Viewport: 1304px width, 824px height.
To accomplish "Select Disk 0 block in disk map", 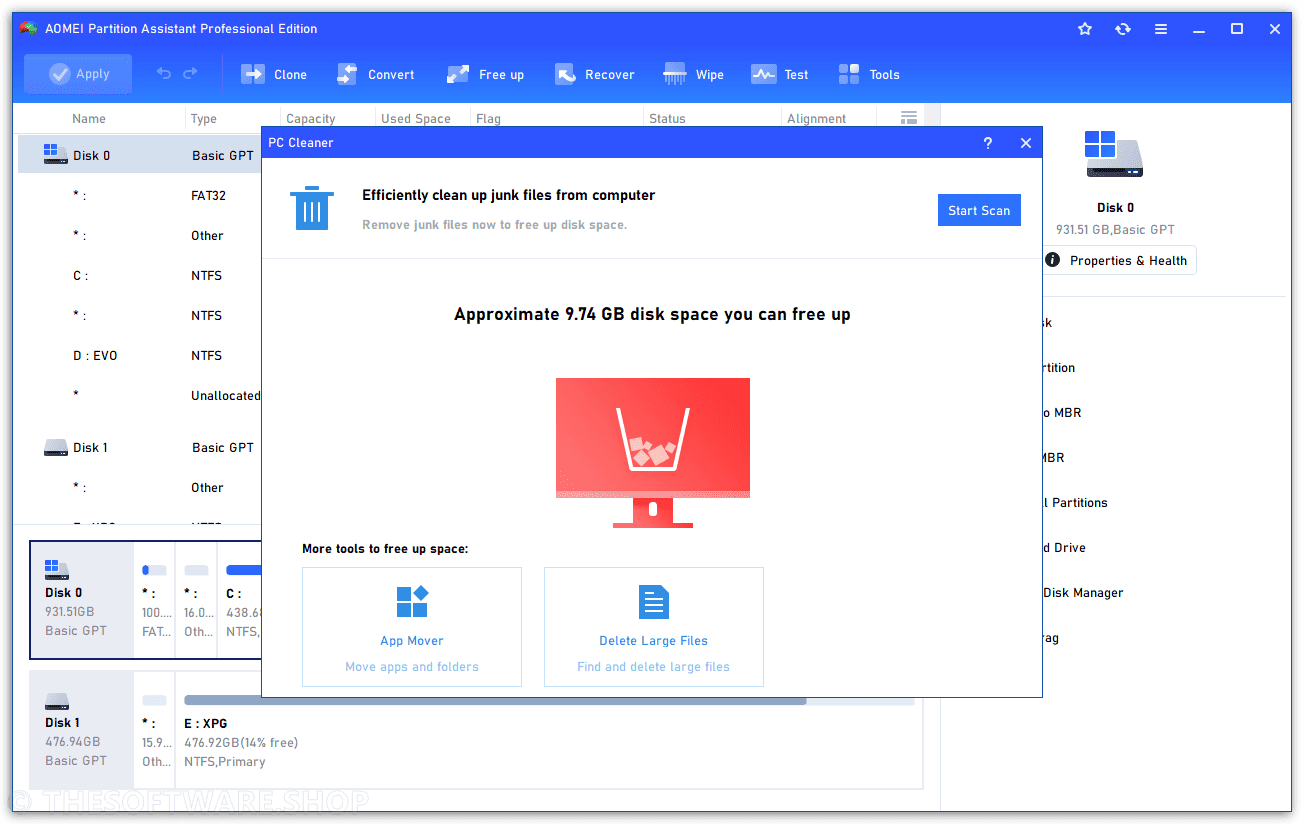I will 82,600.
